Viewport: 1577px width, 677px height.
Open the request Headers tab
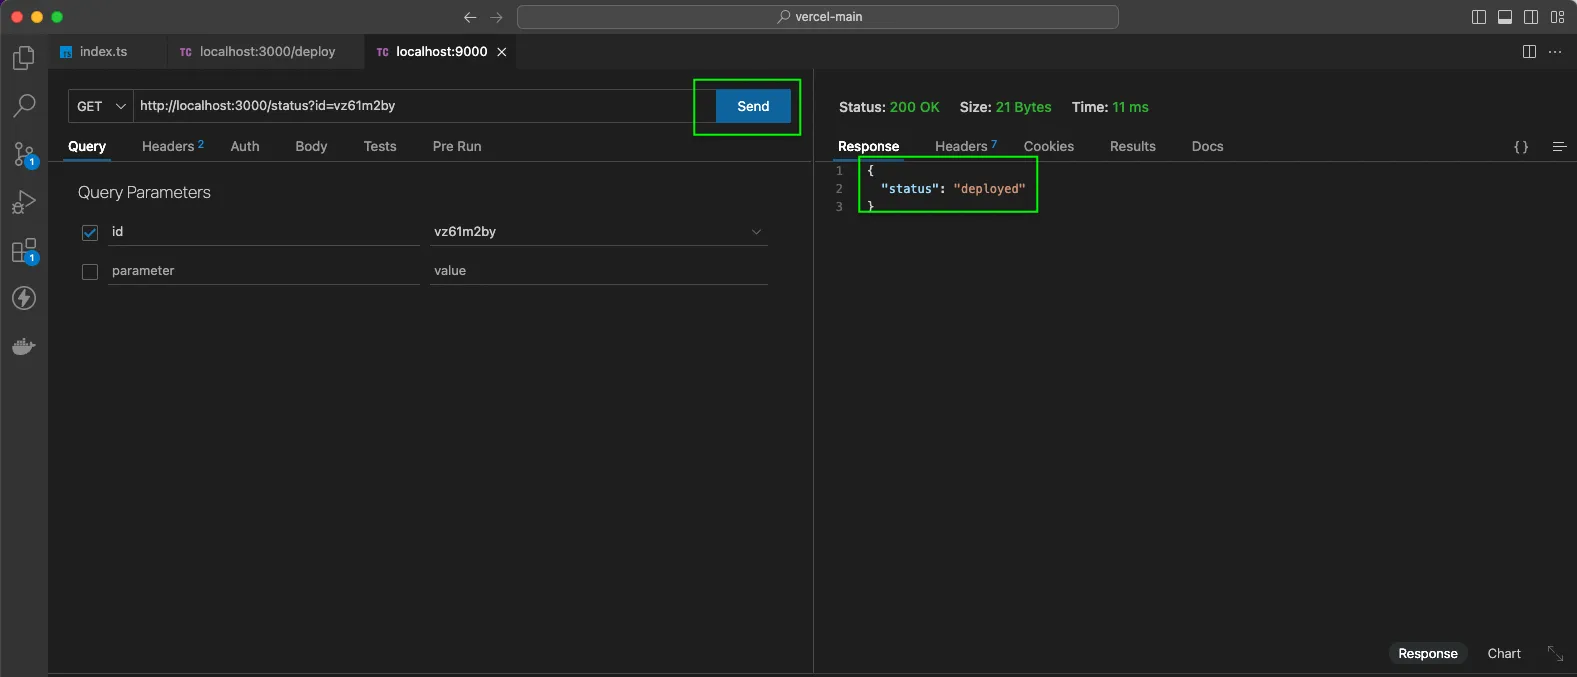coord(172,146)
